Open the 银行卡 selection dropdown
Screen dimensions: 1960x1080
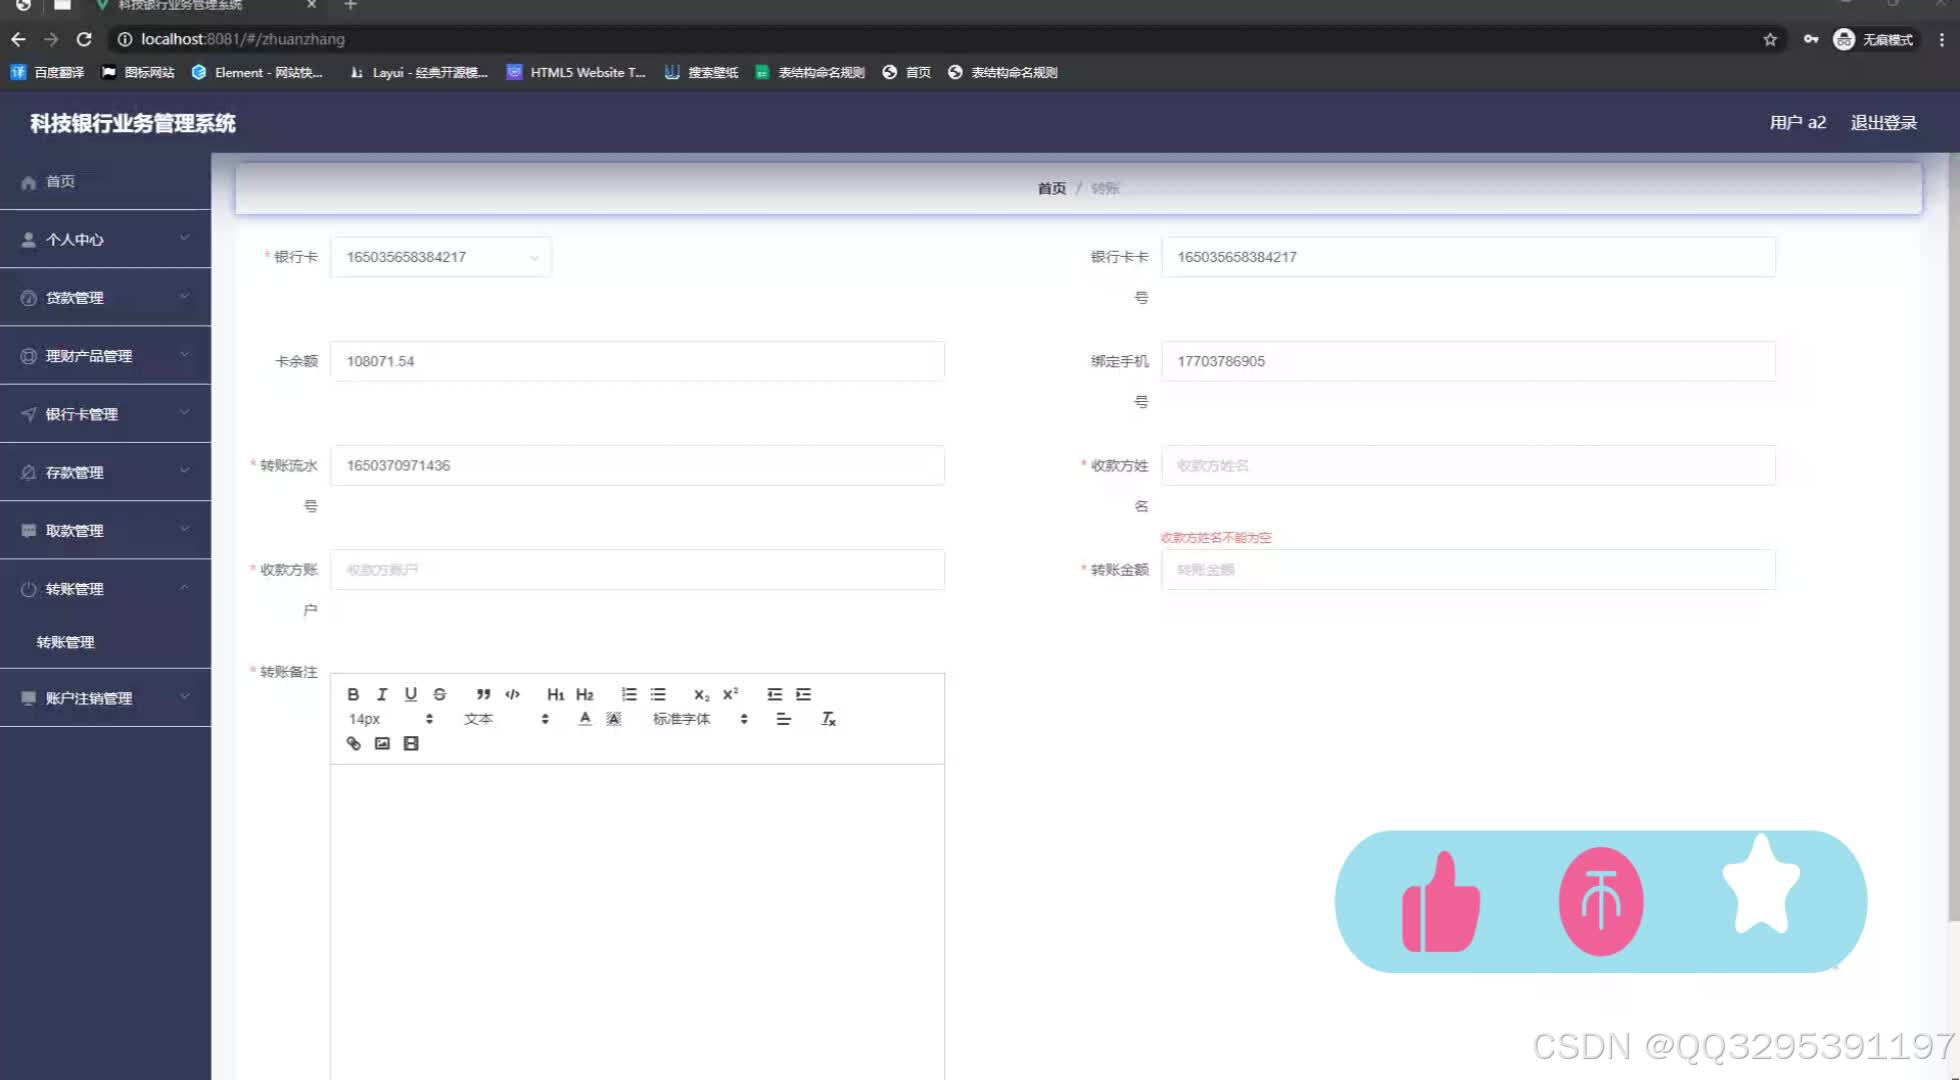(441, 257)
